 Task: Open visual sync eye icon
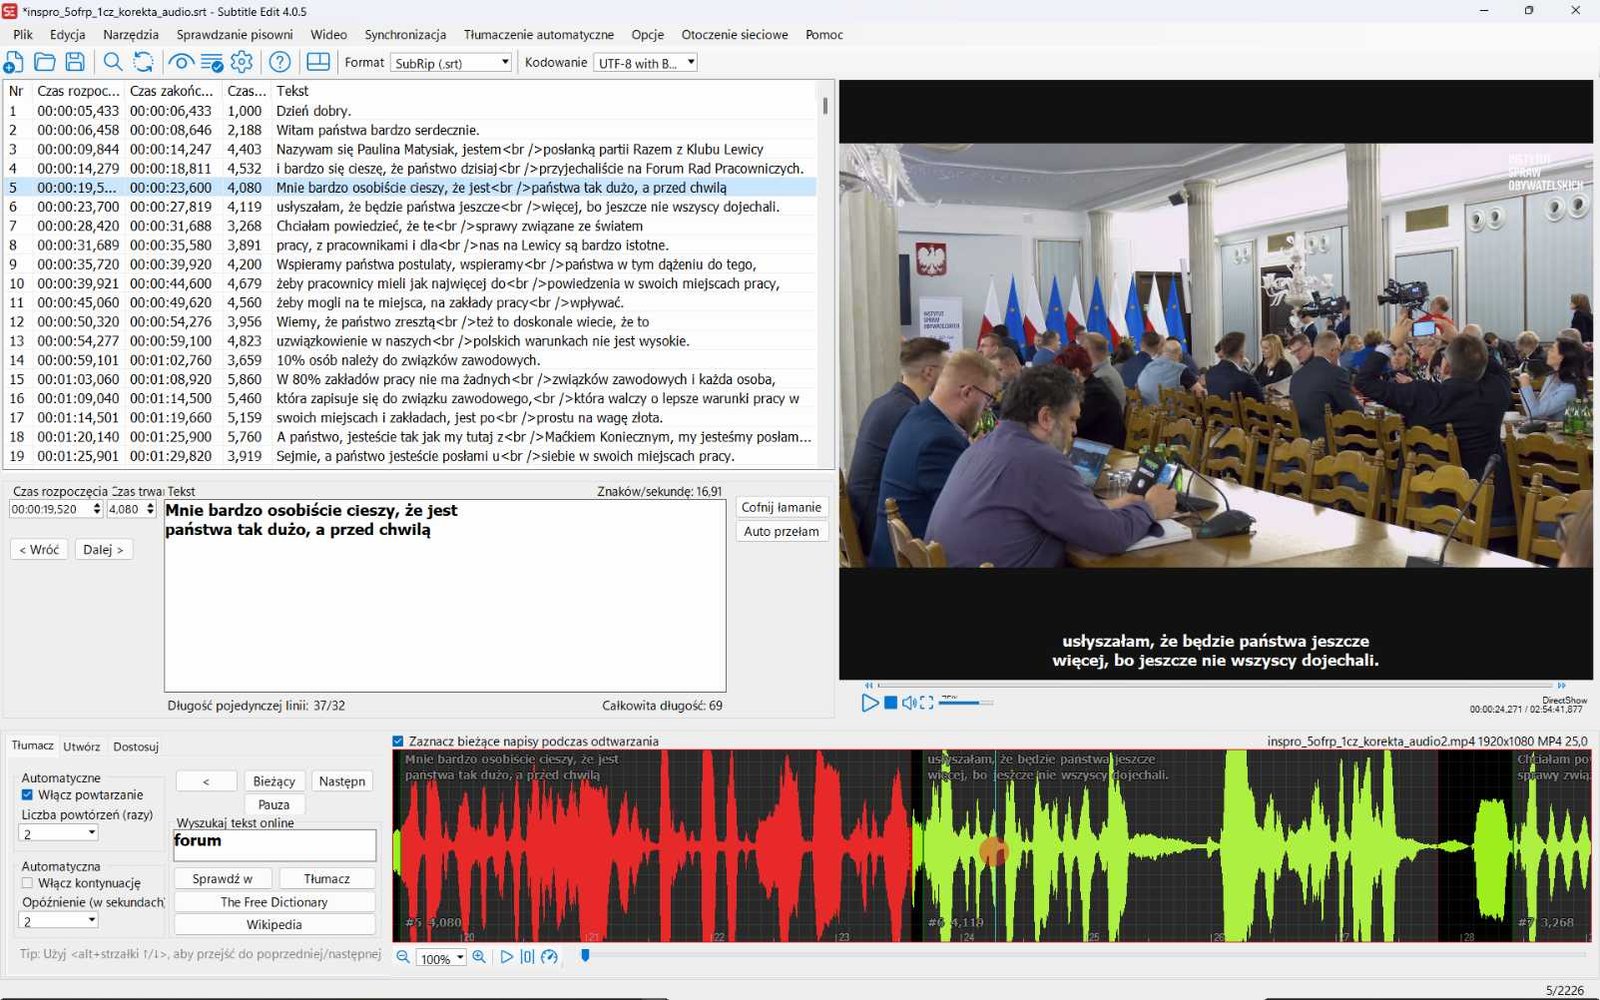(181, 62)
